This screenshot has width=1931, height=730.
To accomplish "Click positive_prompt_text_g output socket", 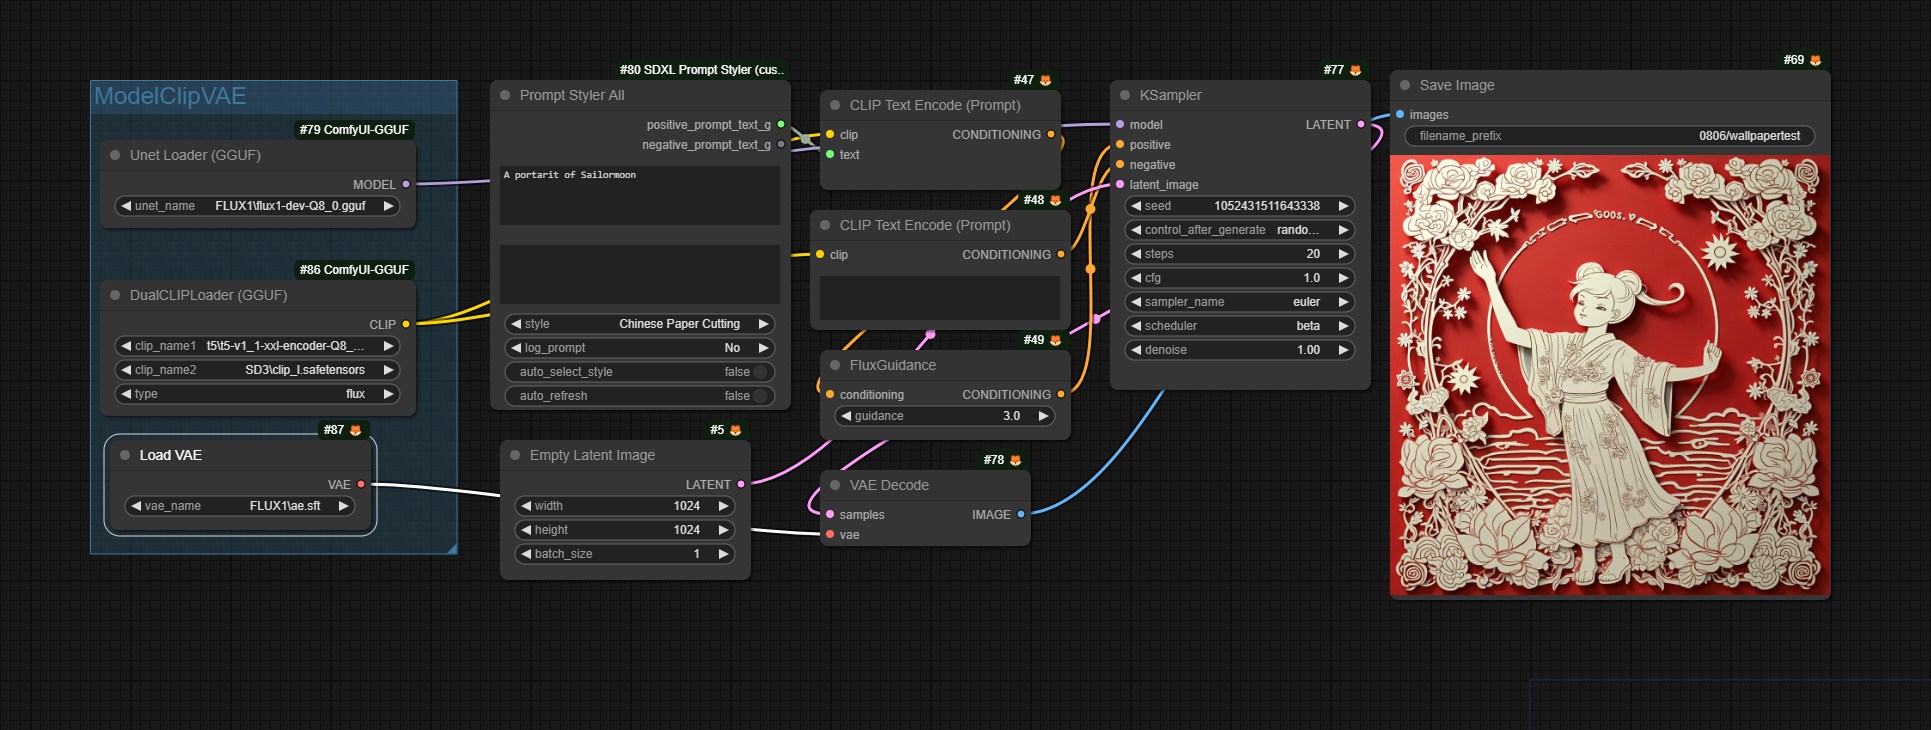I will click(781, 124).
